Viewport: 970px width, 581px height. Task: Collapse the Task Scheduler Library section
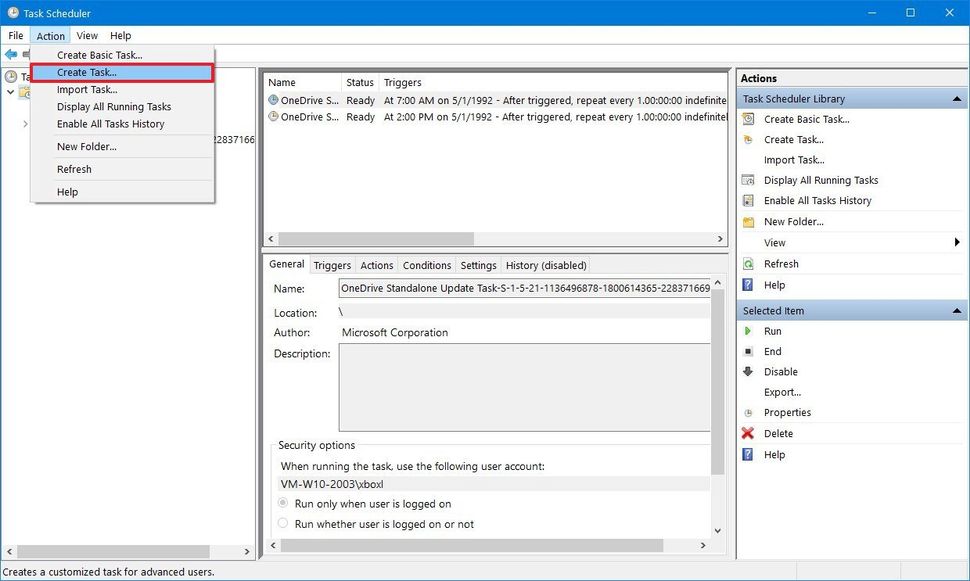tap(956, 98)
